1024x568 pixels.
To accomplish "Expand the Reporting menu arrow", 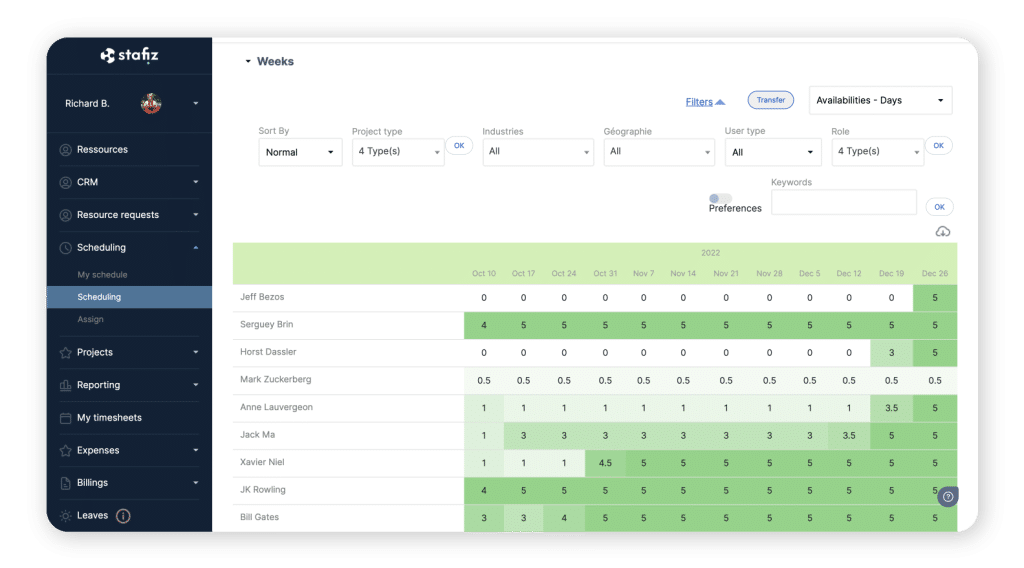I will (195, 385).
